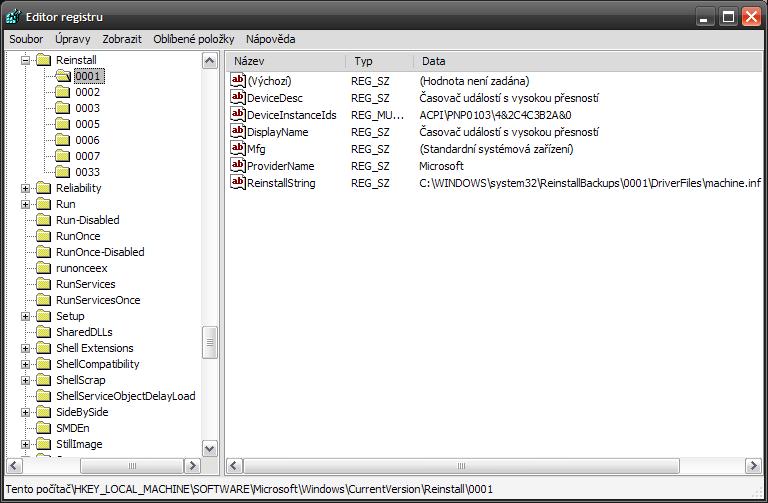This screenshot has height=503, width=768.
Task: Click the tree pane vertical scrollbar thumb
Action: click(210, 342)
